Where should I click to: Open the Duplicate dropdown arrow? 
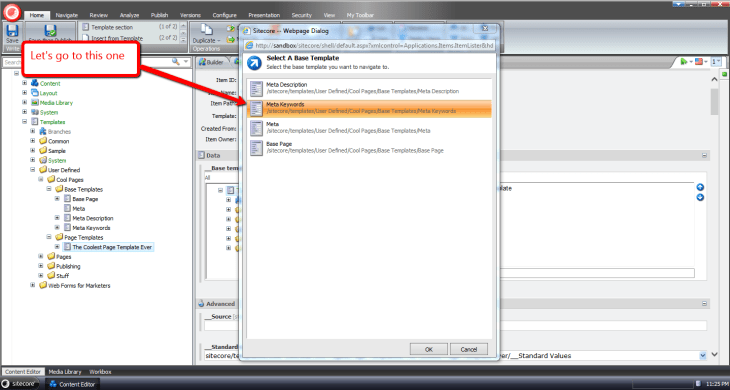(x=218, y=40)
